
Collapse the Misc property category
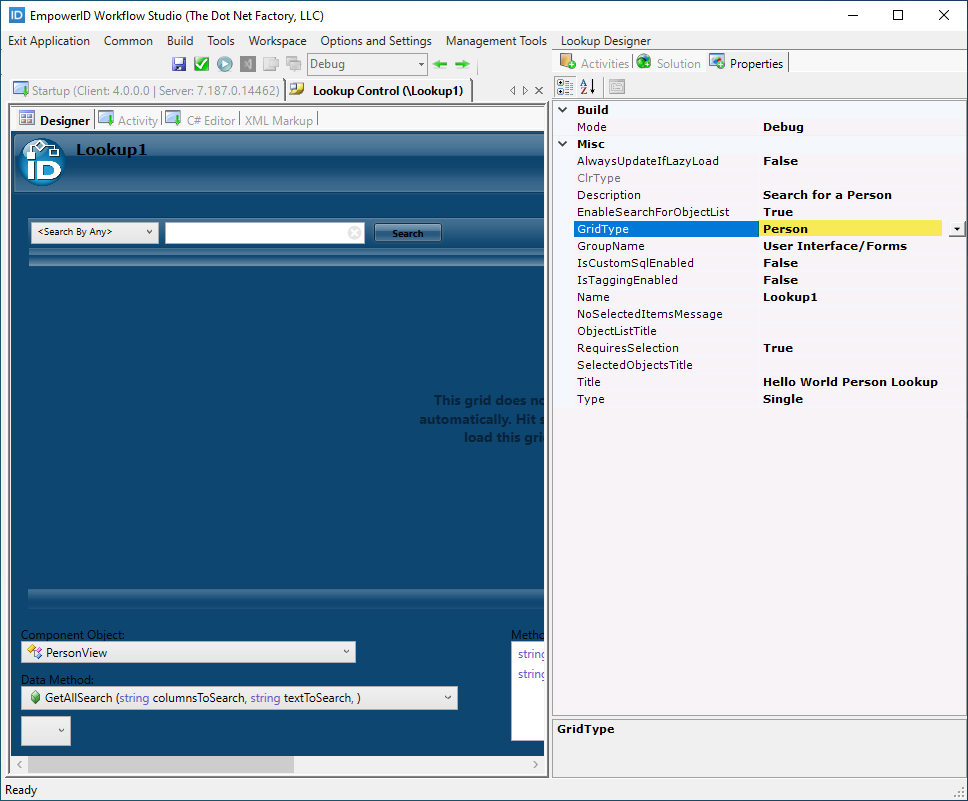[563, 144]
